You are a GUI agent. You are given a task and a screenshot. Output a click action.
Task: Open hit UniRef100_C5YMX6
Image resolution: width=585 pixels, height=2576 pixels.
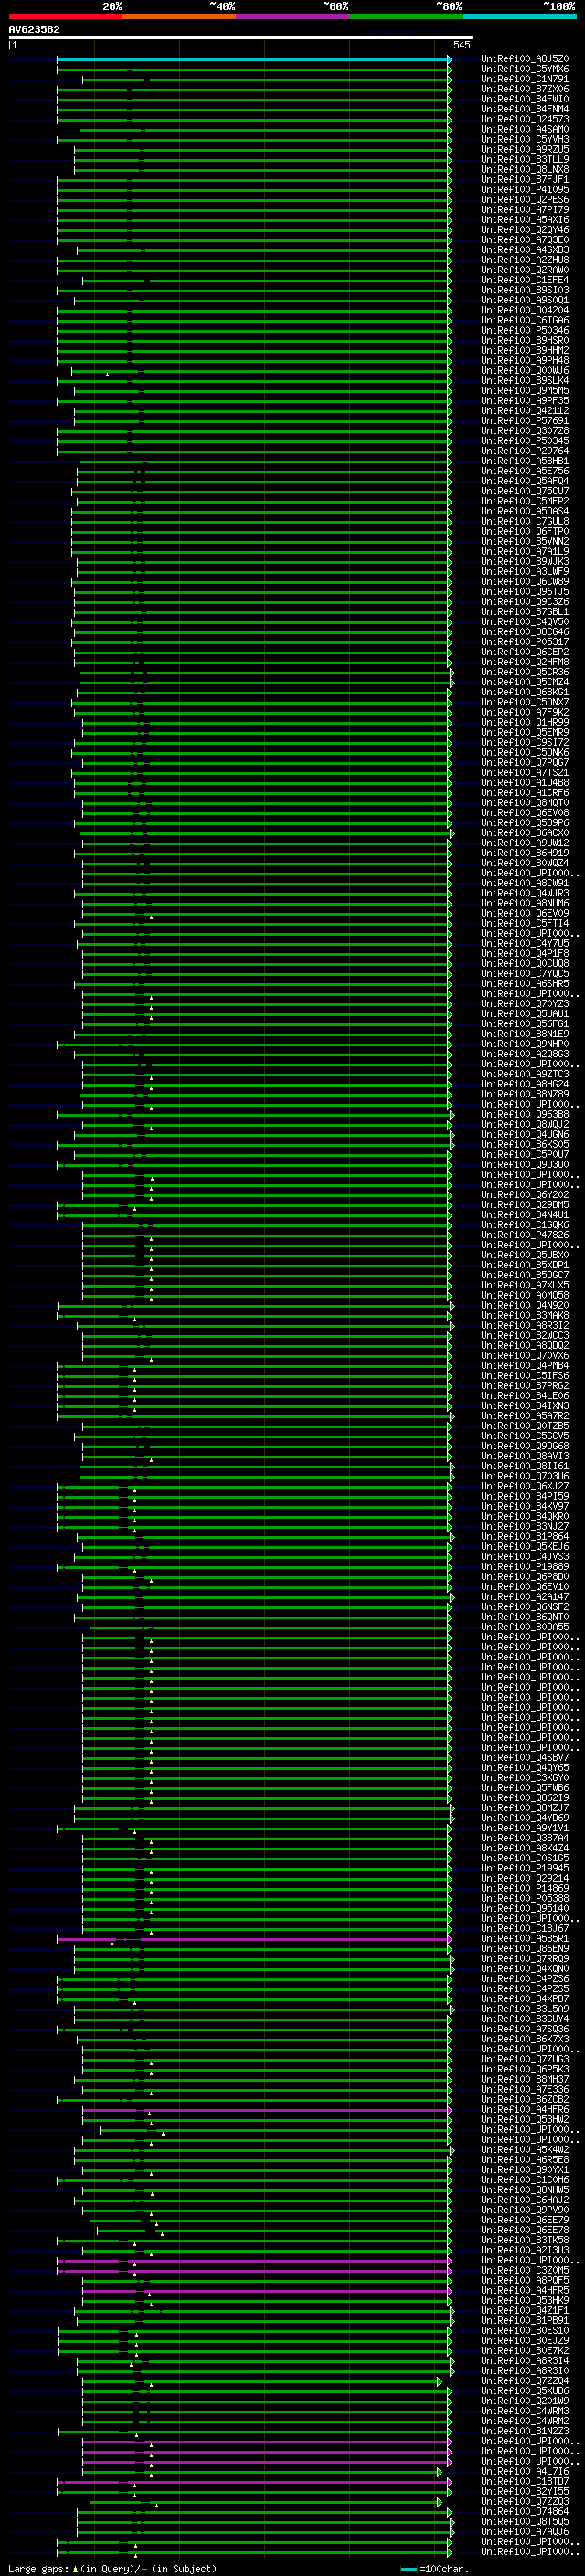[525, 69]
